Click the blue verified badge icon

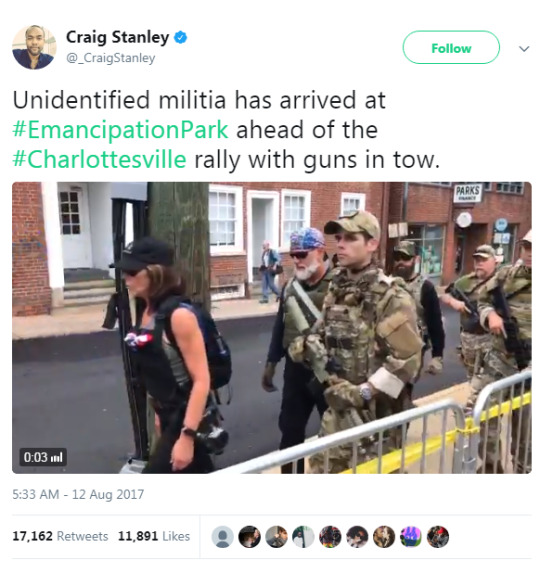pos(180,38)
